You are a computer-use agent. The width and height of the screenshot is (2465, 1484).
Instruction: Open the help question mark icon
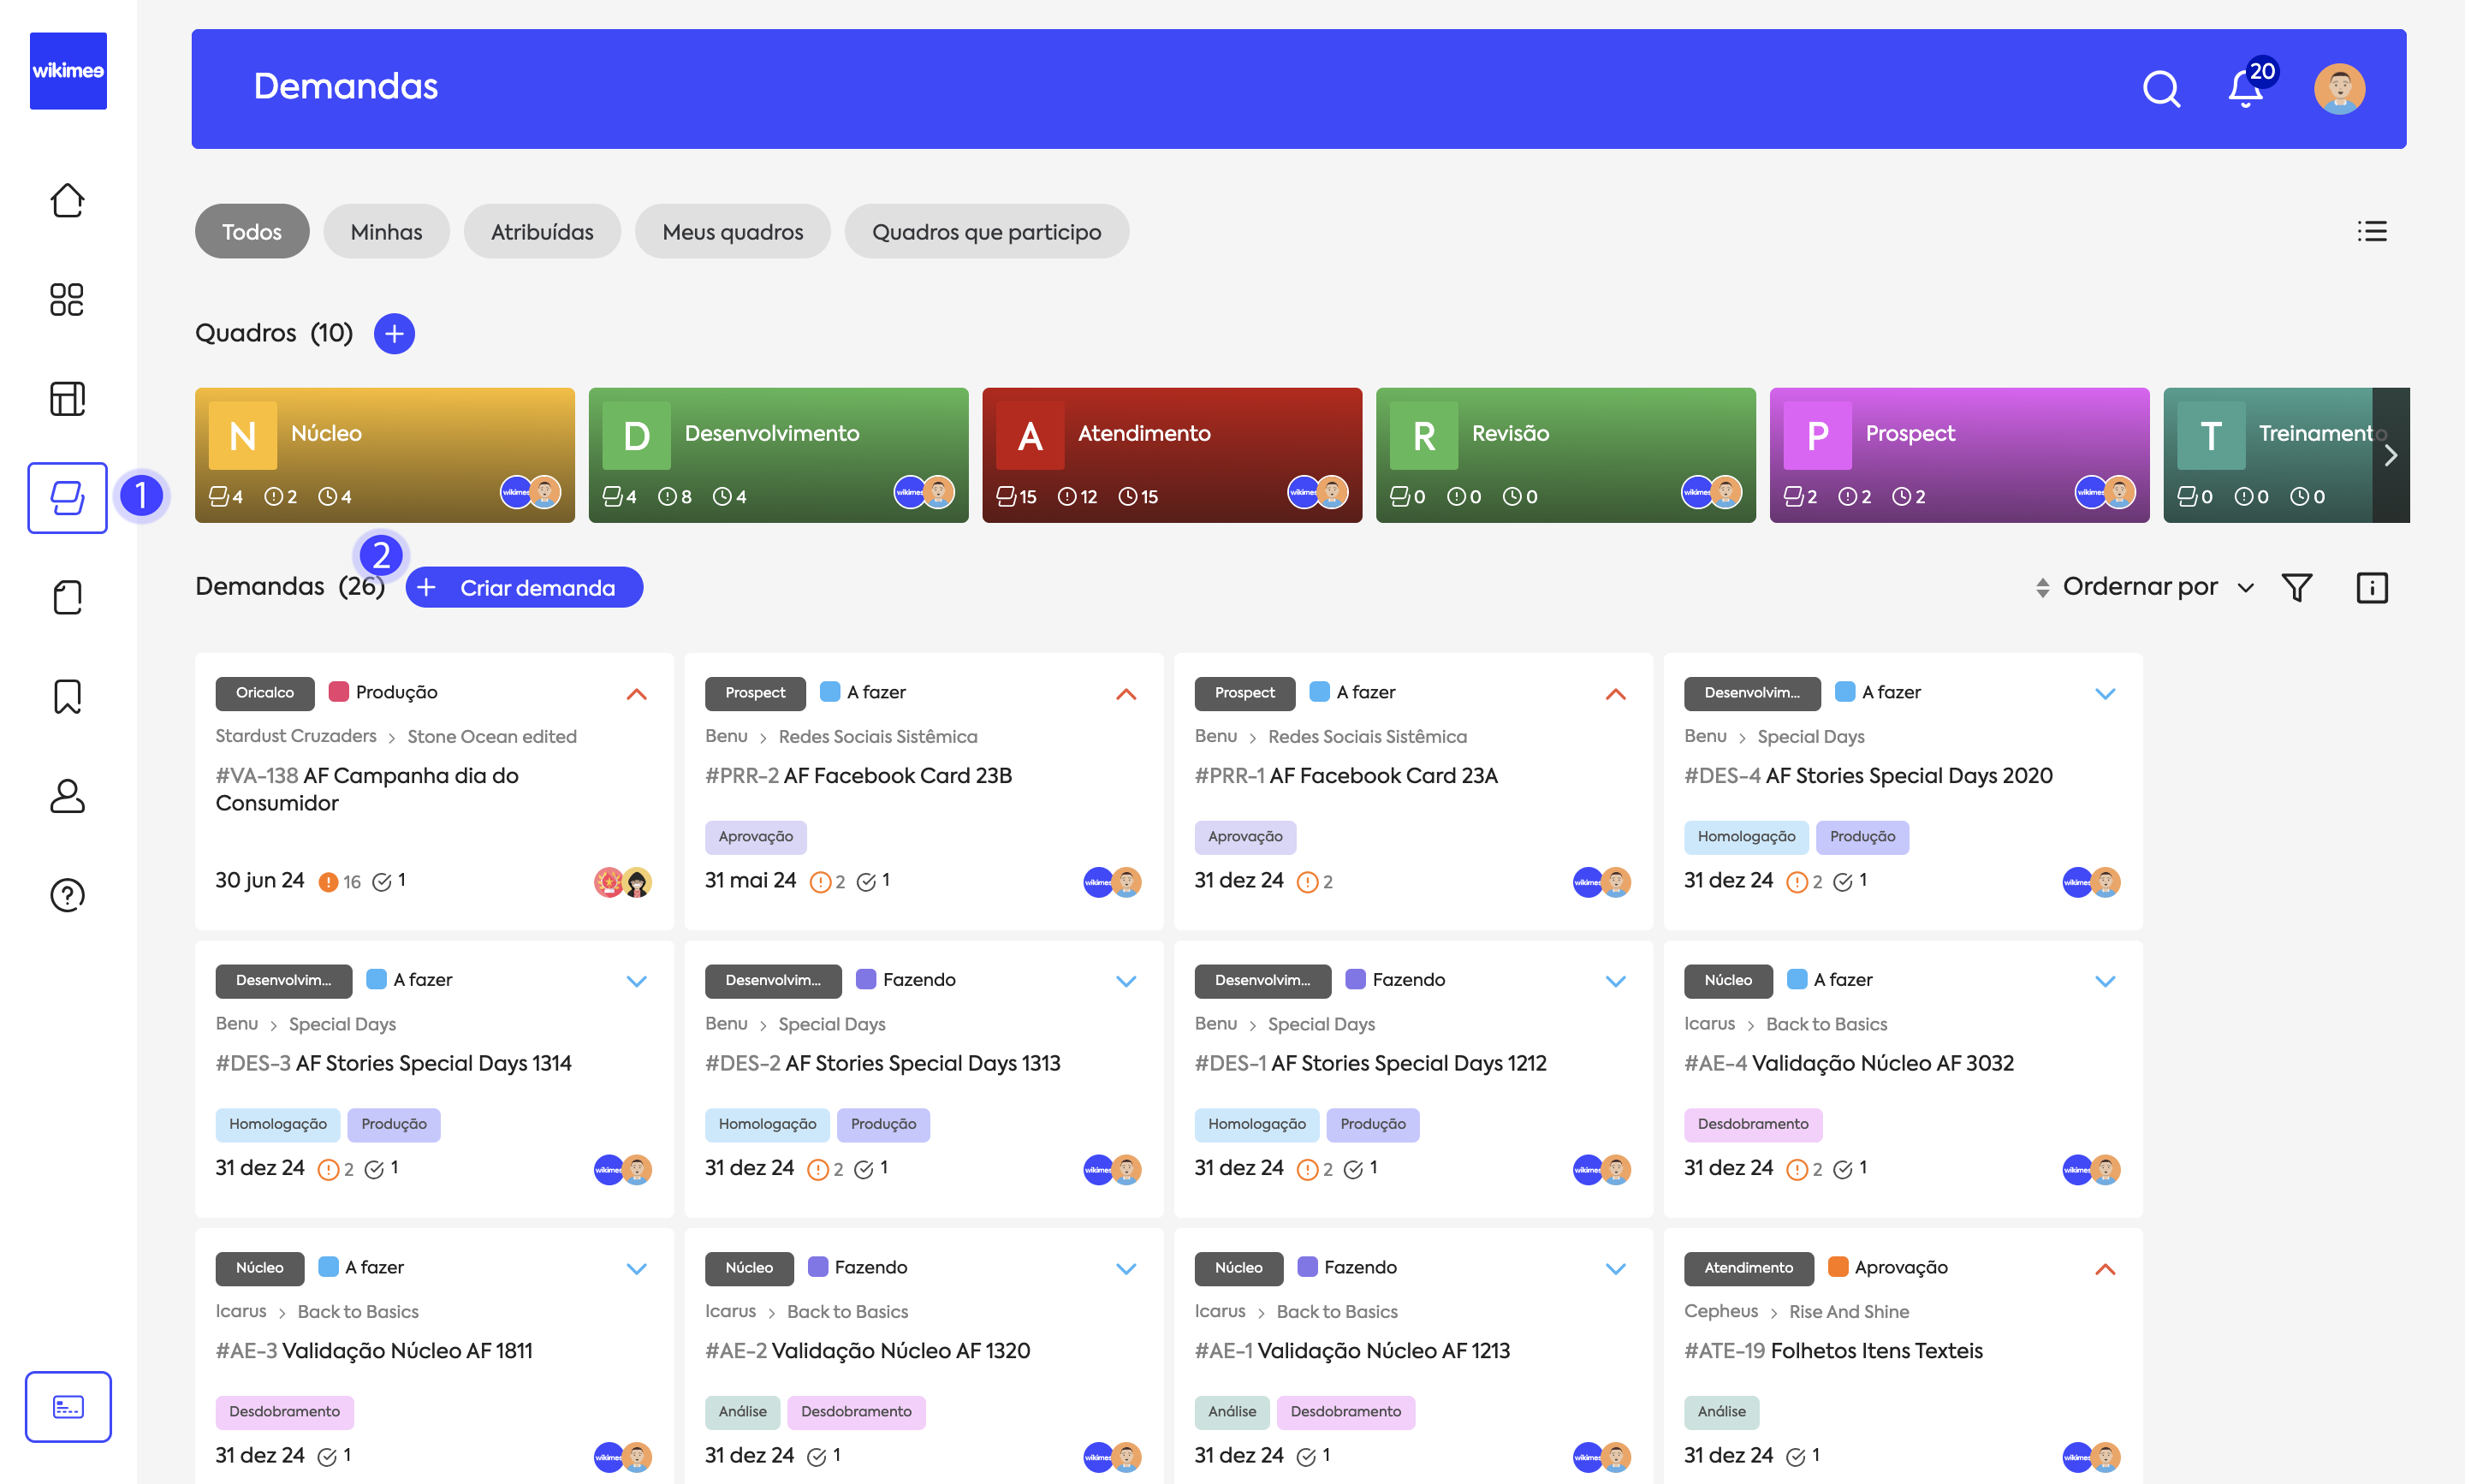coord(67,895)
